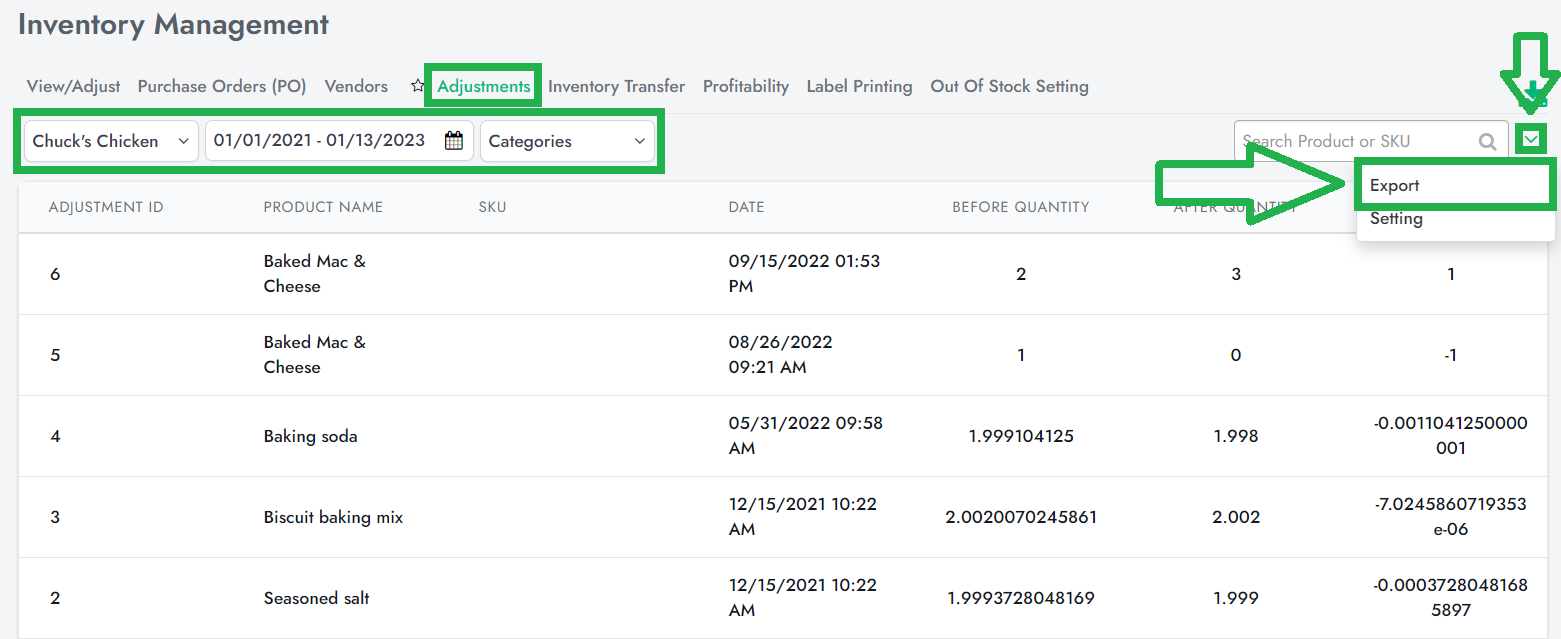Open the Out Of Stock Setting tab

[1009, 87]
